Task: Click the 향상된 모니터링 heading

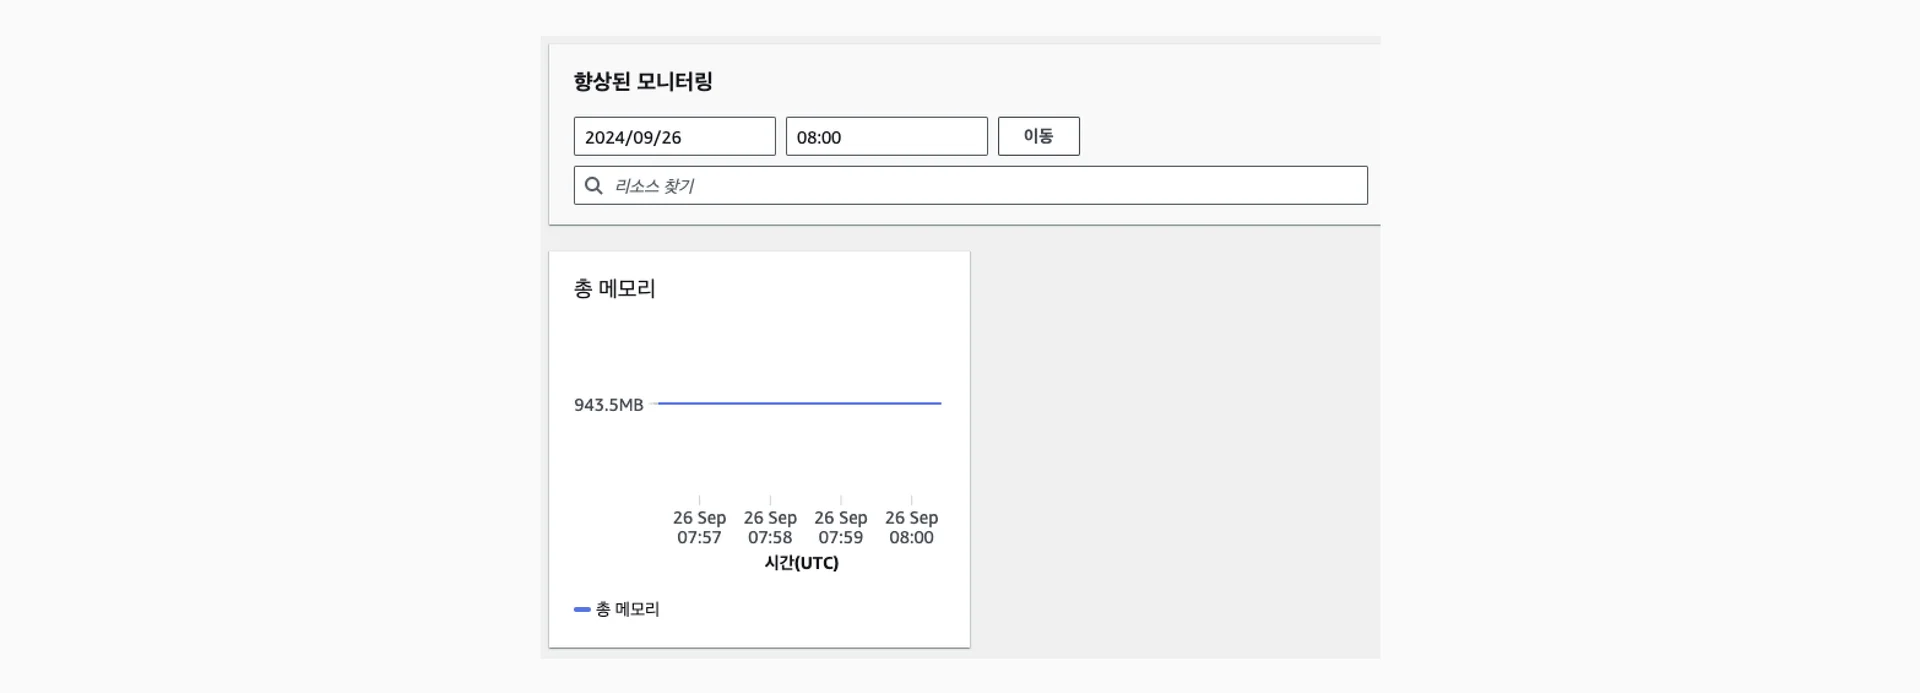Action: pos(643,82)
